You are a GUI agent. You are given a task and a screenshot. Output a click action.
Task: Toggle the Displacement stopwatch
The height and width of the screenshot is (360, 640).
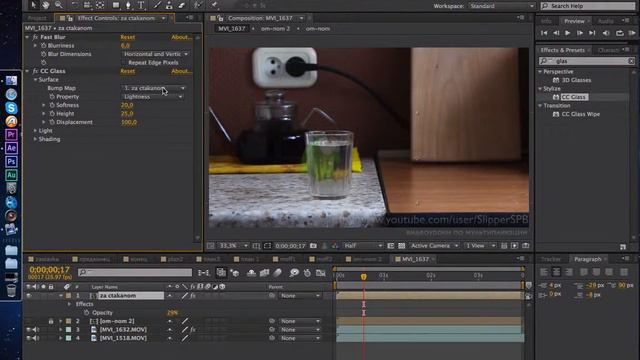click(52, 122)
